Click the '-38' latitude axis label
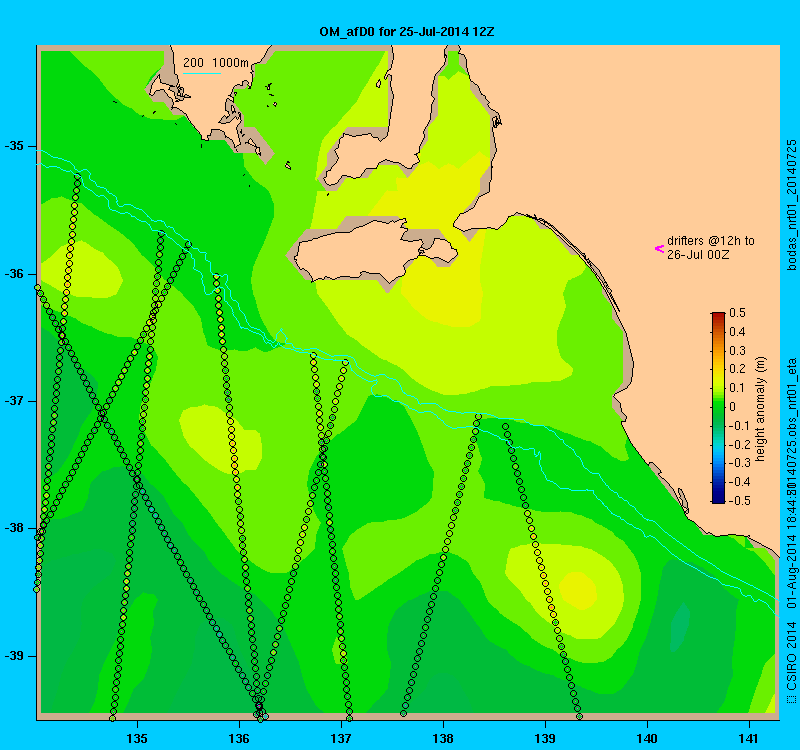This screenshot has height=750, width=800. pyautogui.click(x=14, y=528)
